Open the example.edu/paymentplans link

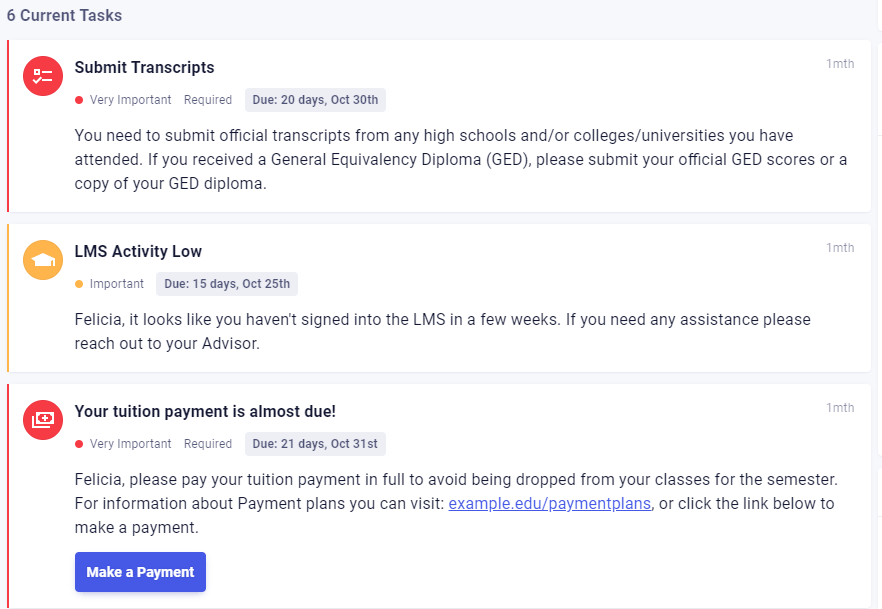pos(549,503)
